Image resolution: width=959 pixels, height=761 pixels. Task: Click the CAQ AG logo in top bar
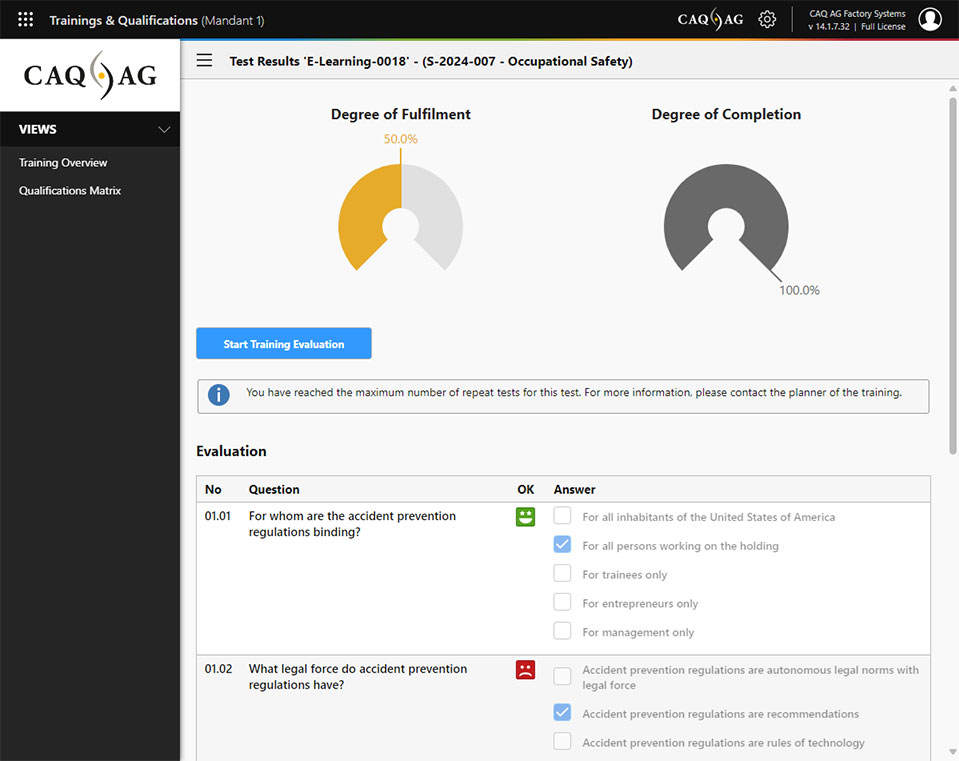click(x=711, y=20)
